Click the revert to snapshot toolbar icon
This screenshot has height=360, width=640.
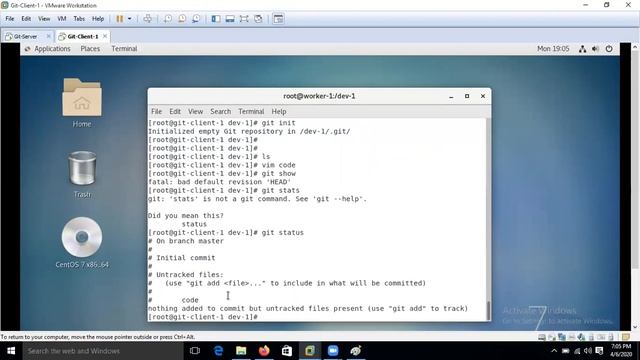[x=182, y=19]
